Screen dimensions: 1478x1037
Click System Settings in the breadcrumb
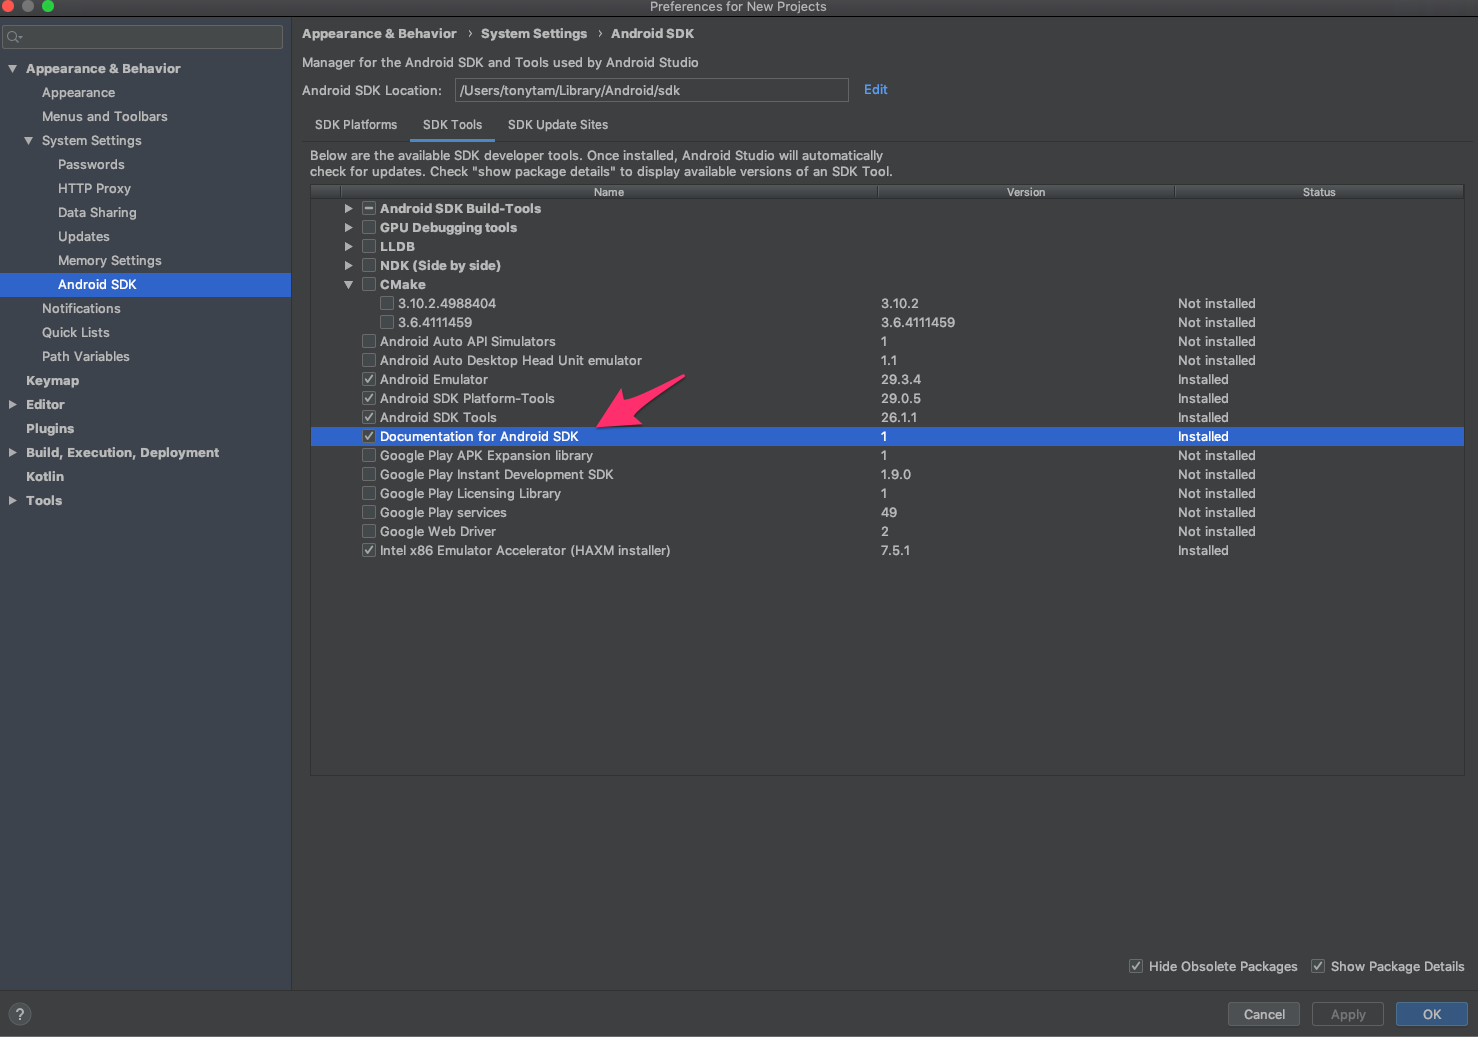(534, 33)
